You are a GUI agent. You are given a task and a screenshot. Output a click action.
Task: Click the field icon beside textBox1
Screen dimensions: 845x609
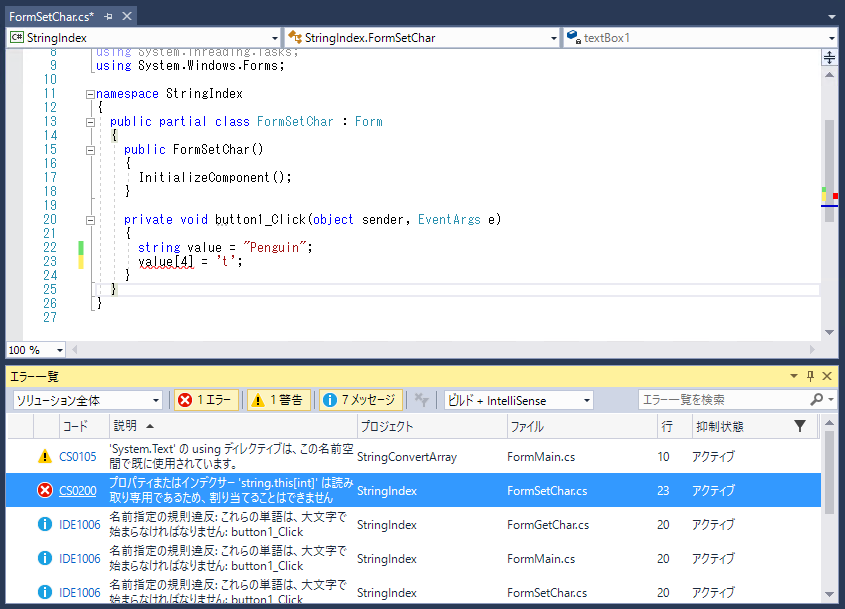click(573, 37)
